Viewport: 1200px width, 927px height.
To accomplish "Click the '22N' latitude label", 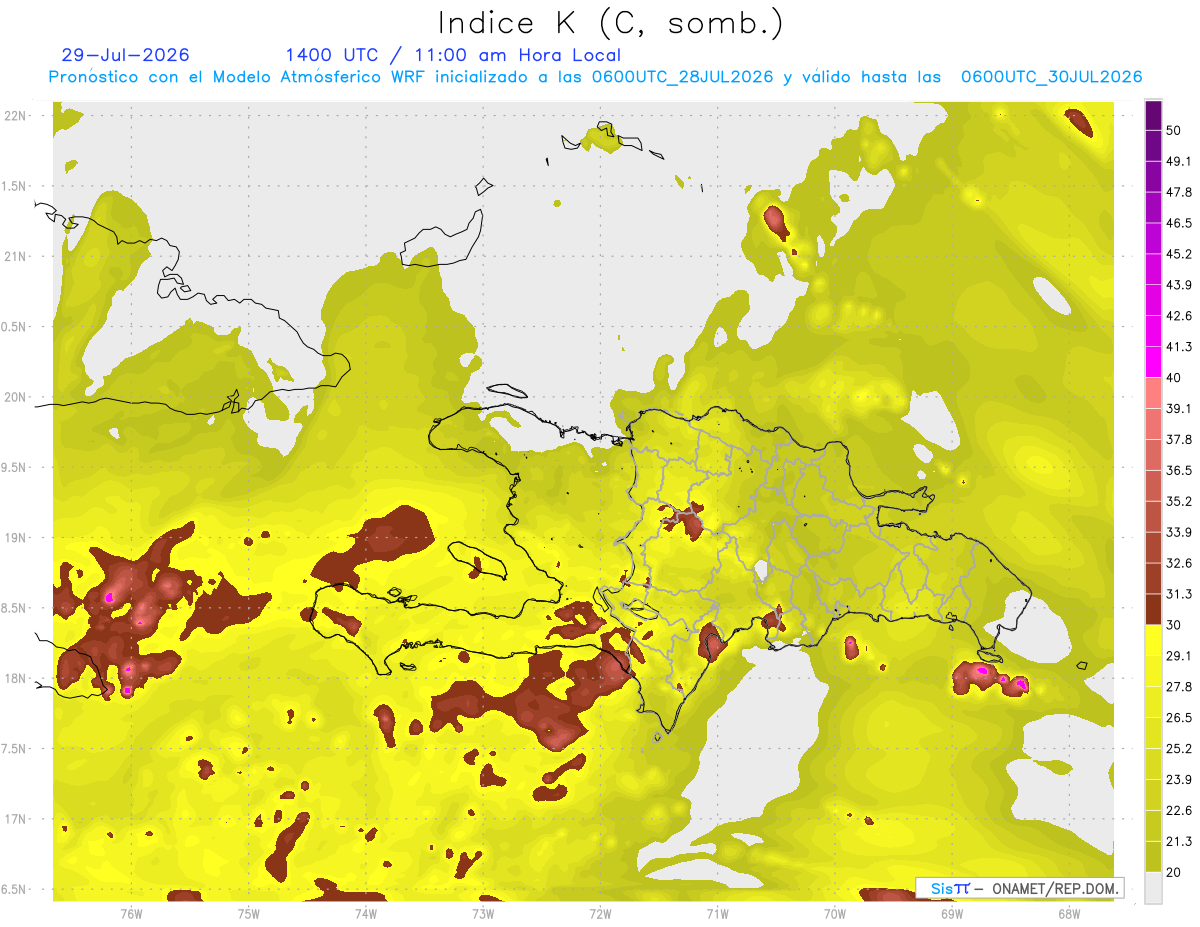I will (x=15, y=116).
